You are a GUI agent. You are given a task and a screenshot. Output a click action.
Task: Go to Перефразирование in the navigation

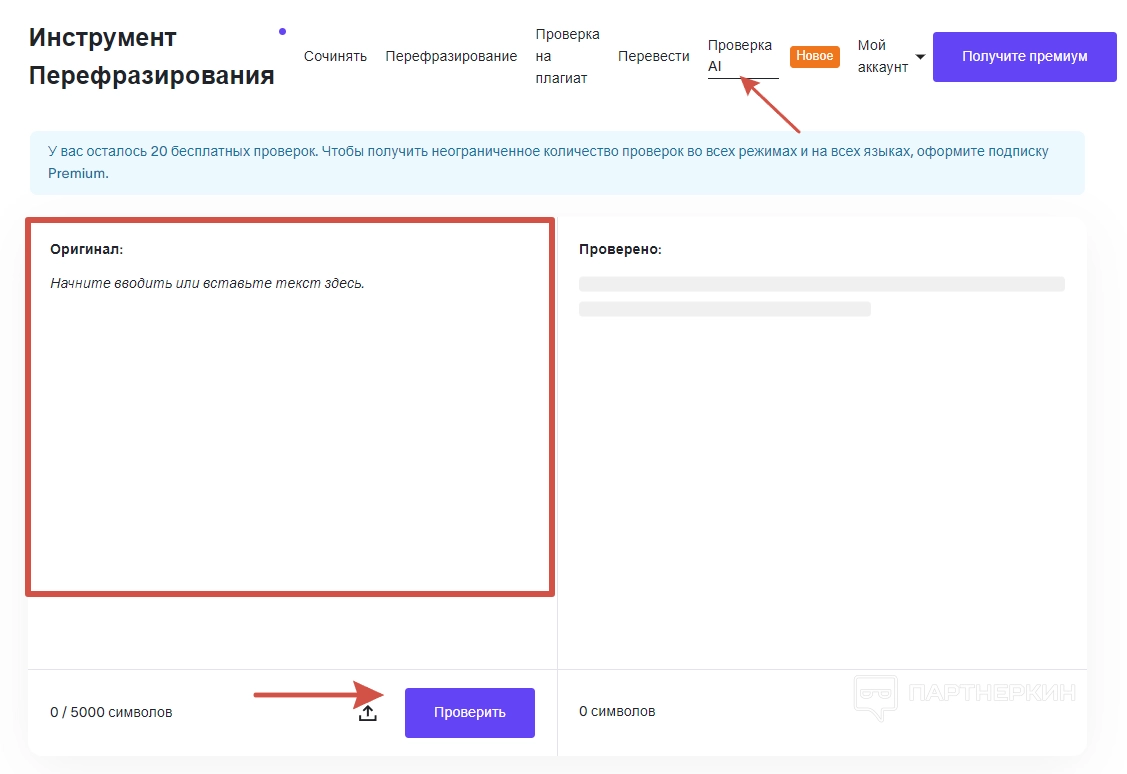tap(451, 56)
